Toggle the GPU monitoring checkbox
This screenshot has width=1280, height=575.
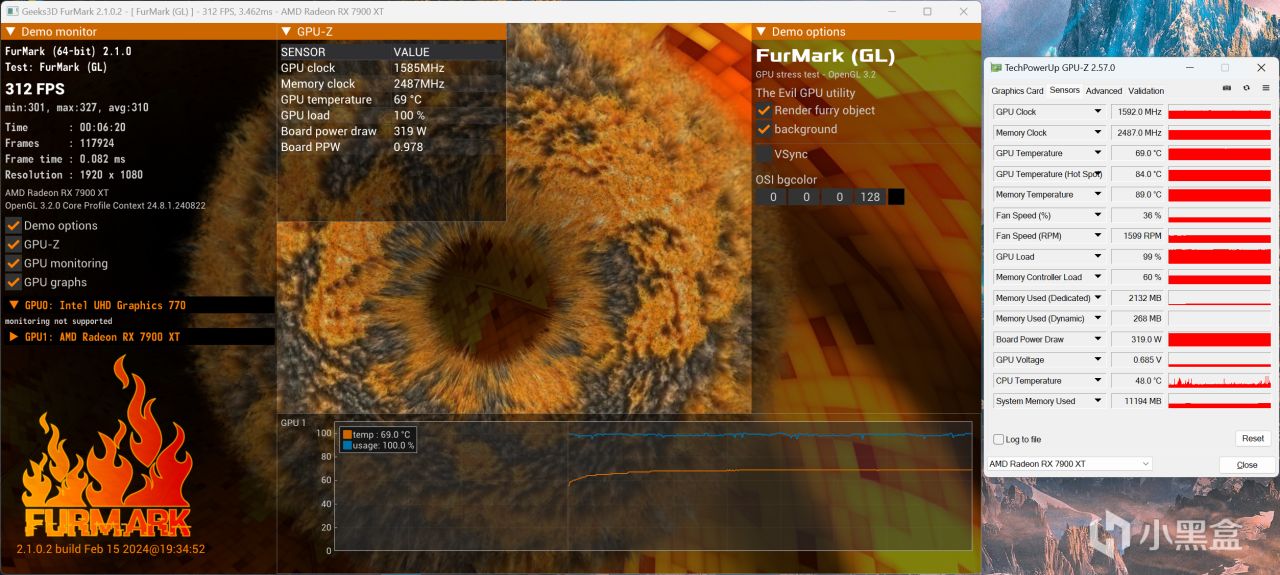(x=13, y=263)
